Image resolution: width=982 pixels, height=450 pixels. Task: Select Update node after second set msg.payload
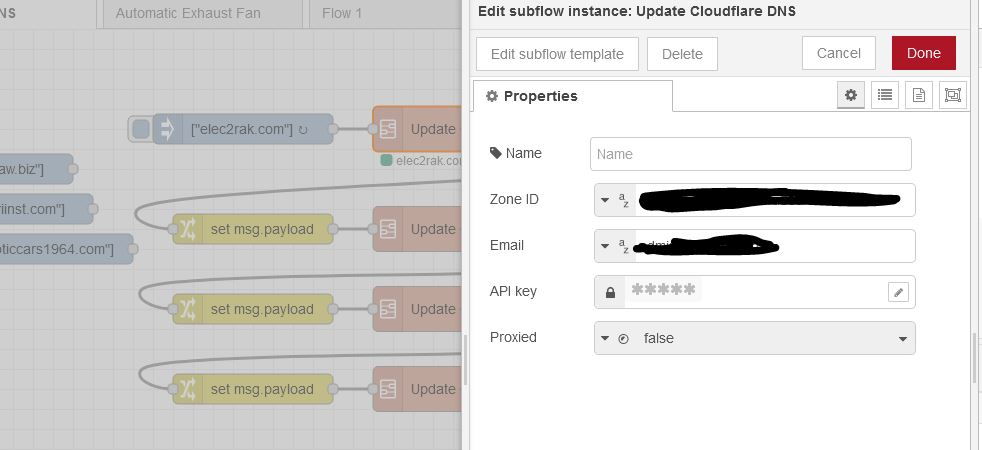pyautogui.click(x=417, y=309)
